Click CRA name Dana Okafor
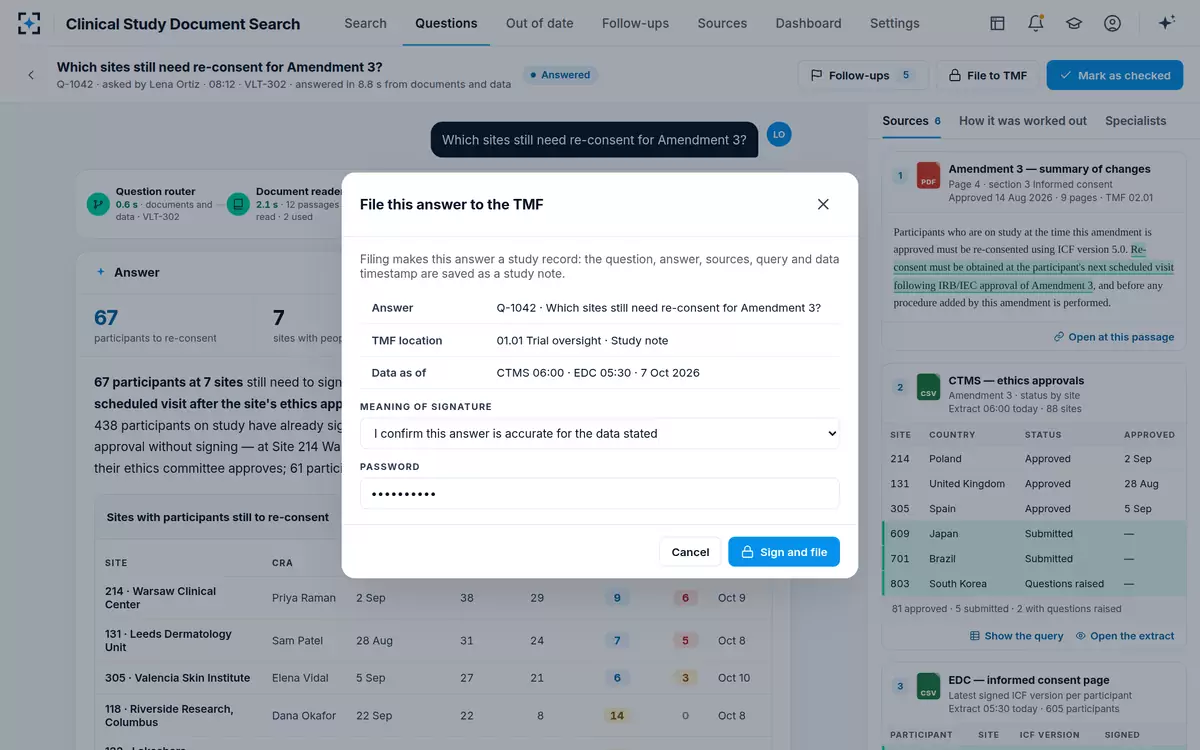1200x750 pixels. [304, 716]
